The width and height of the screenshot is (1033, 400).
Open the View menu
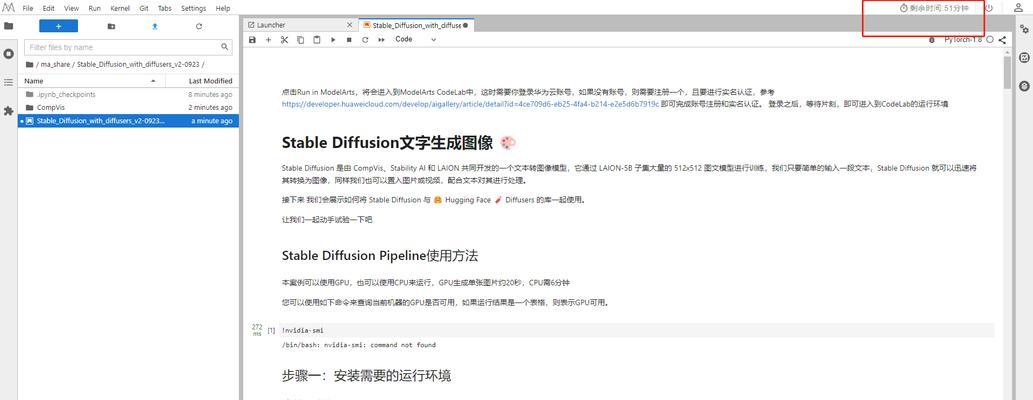pyautogui.click(x=71, y=9)
